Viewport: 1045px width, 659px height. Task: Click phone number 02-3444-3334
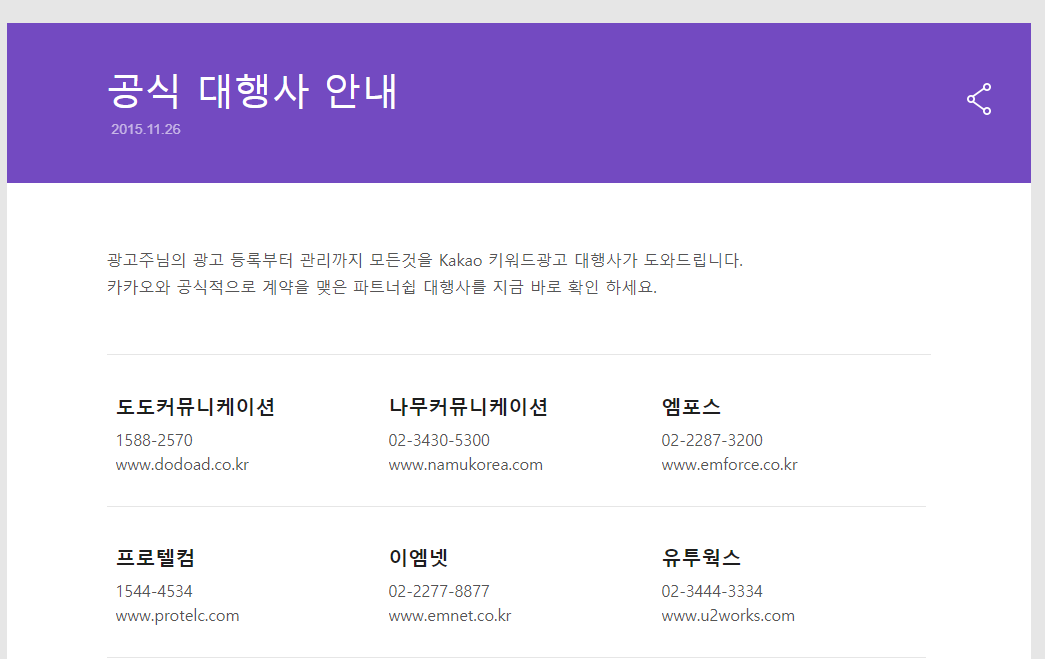point(712,592)
